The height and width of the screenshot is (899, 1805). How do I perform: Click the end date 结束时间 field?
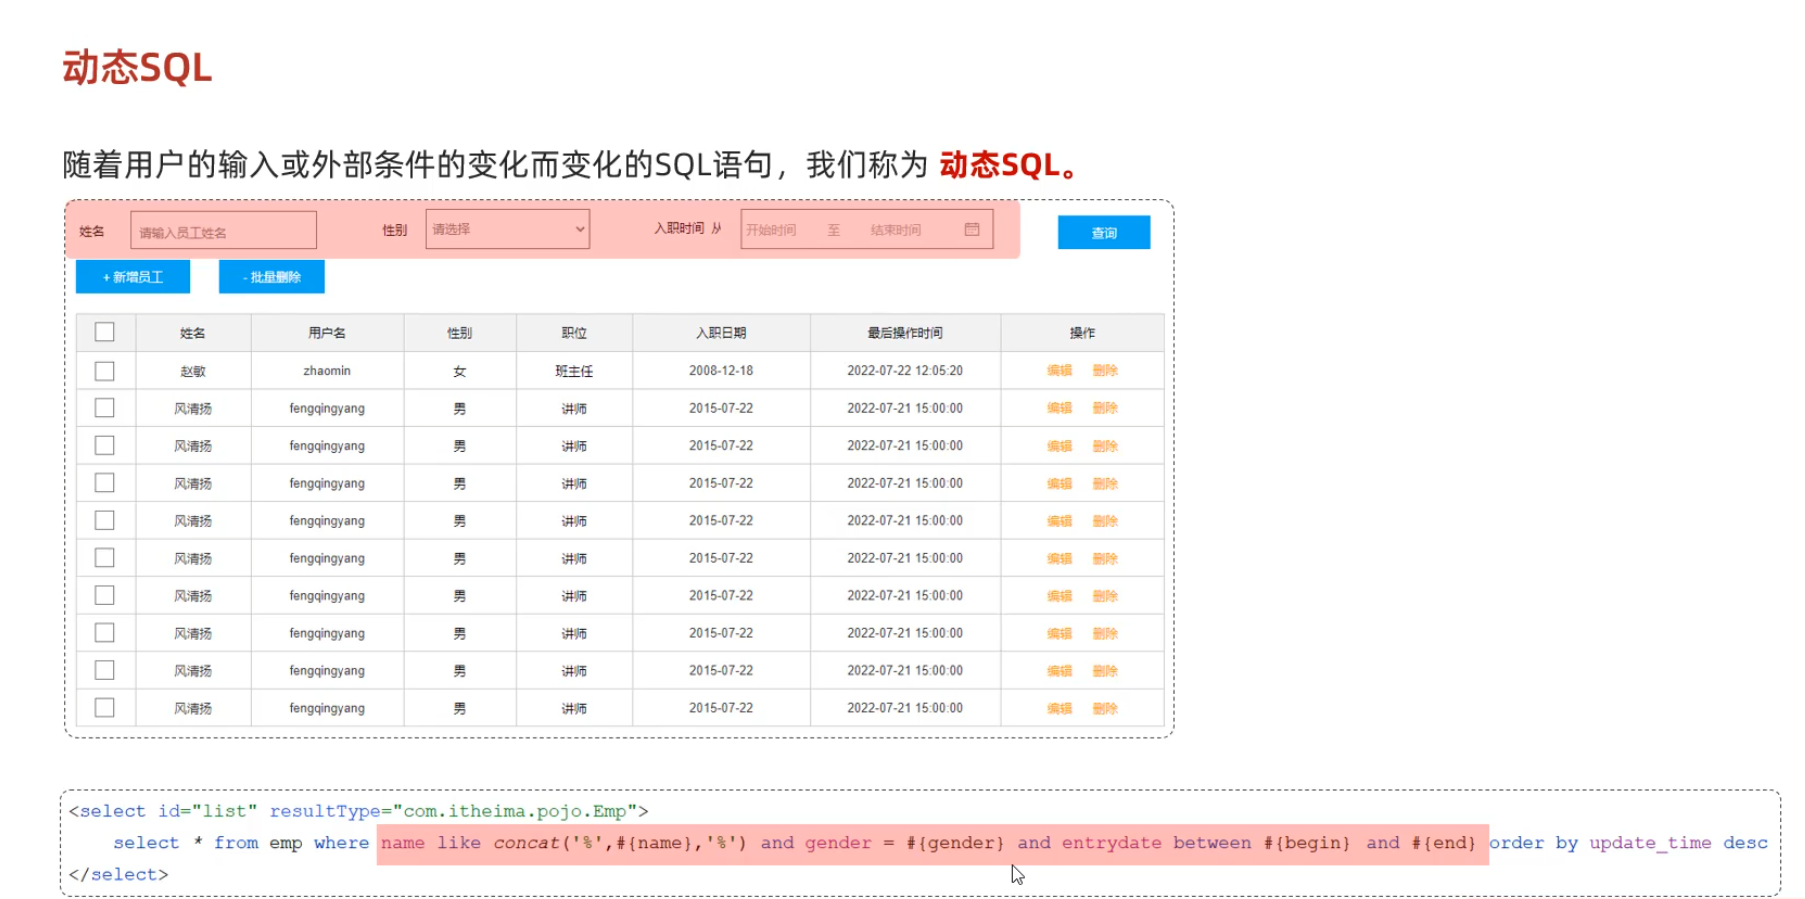click(895, 230)
